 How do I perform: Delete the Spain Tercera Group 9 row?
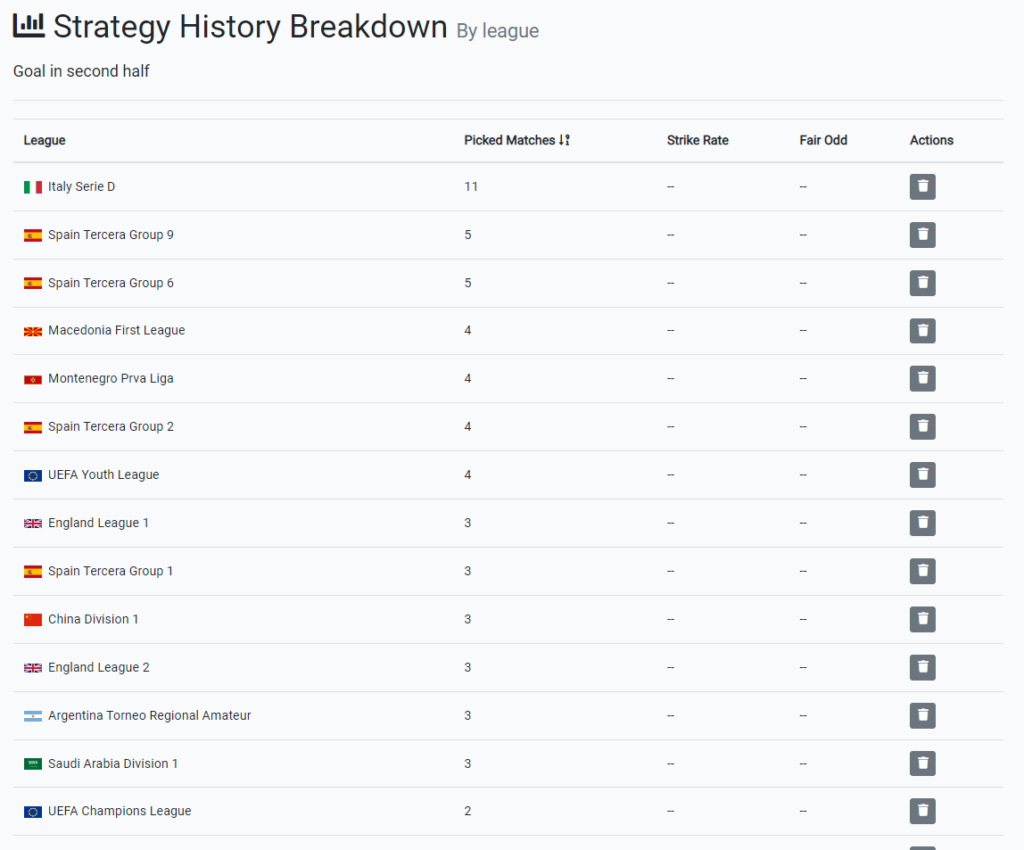point(922,234)
